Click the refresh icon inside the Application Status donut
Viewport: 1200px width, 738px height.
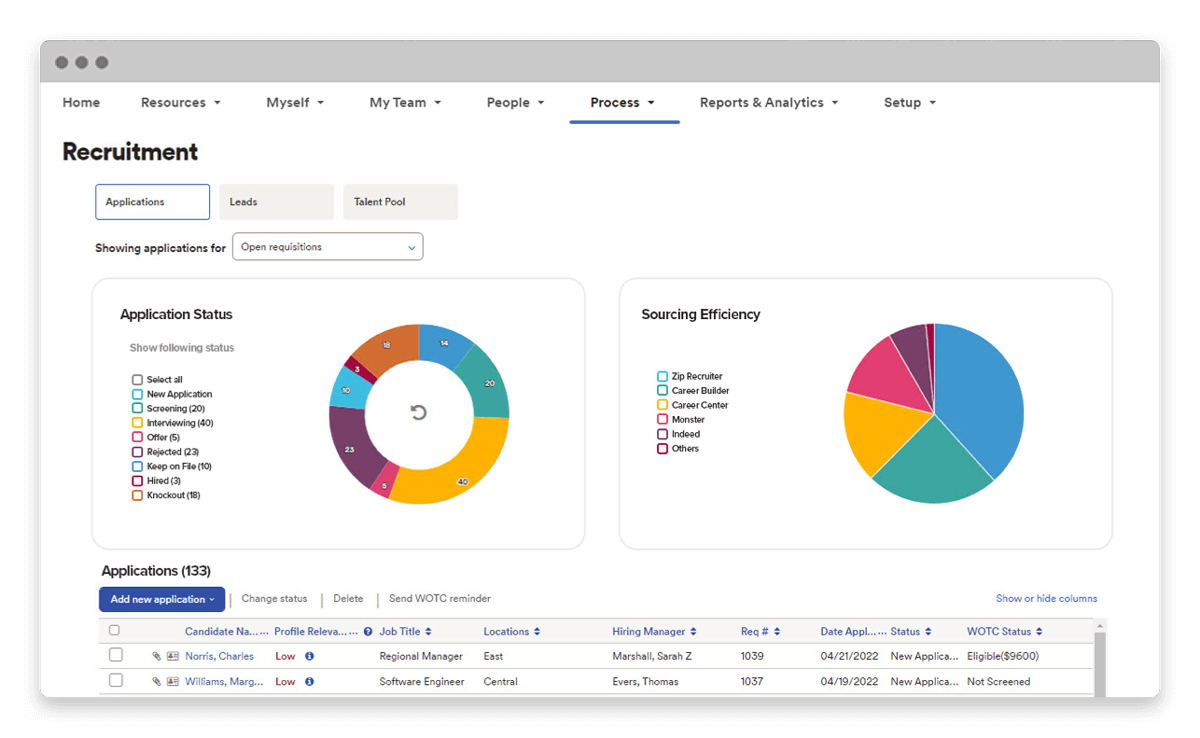click(419, 413)
